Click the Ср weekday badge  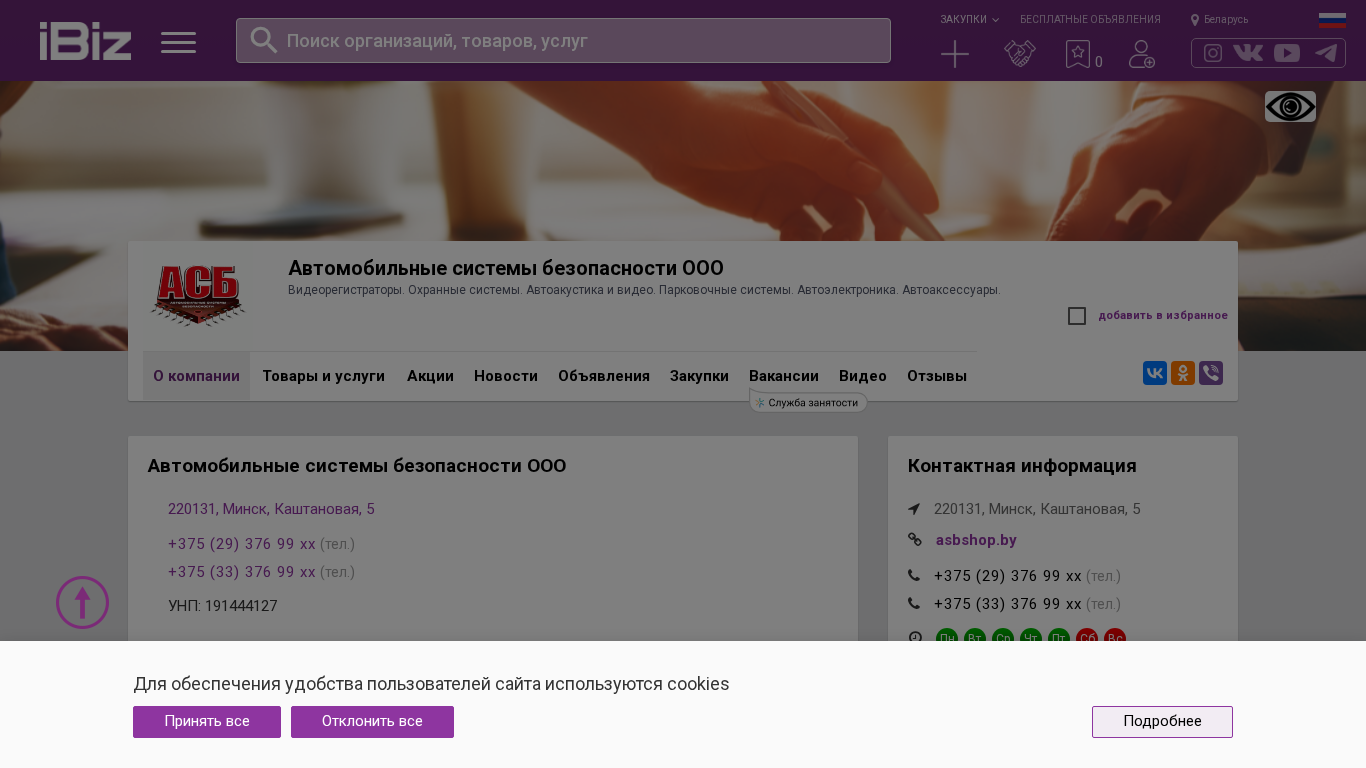1003,638
